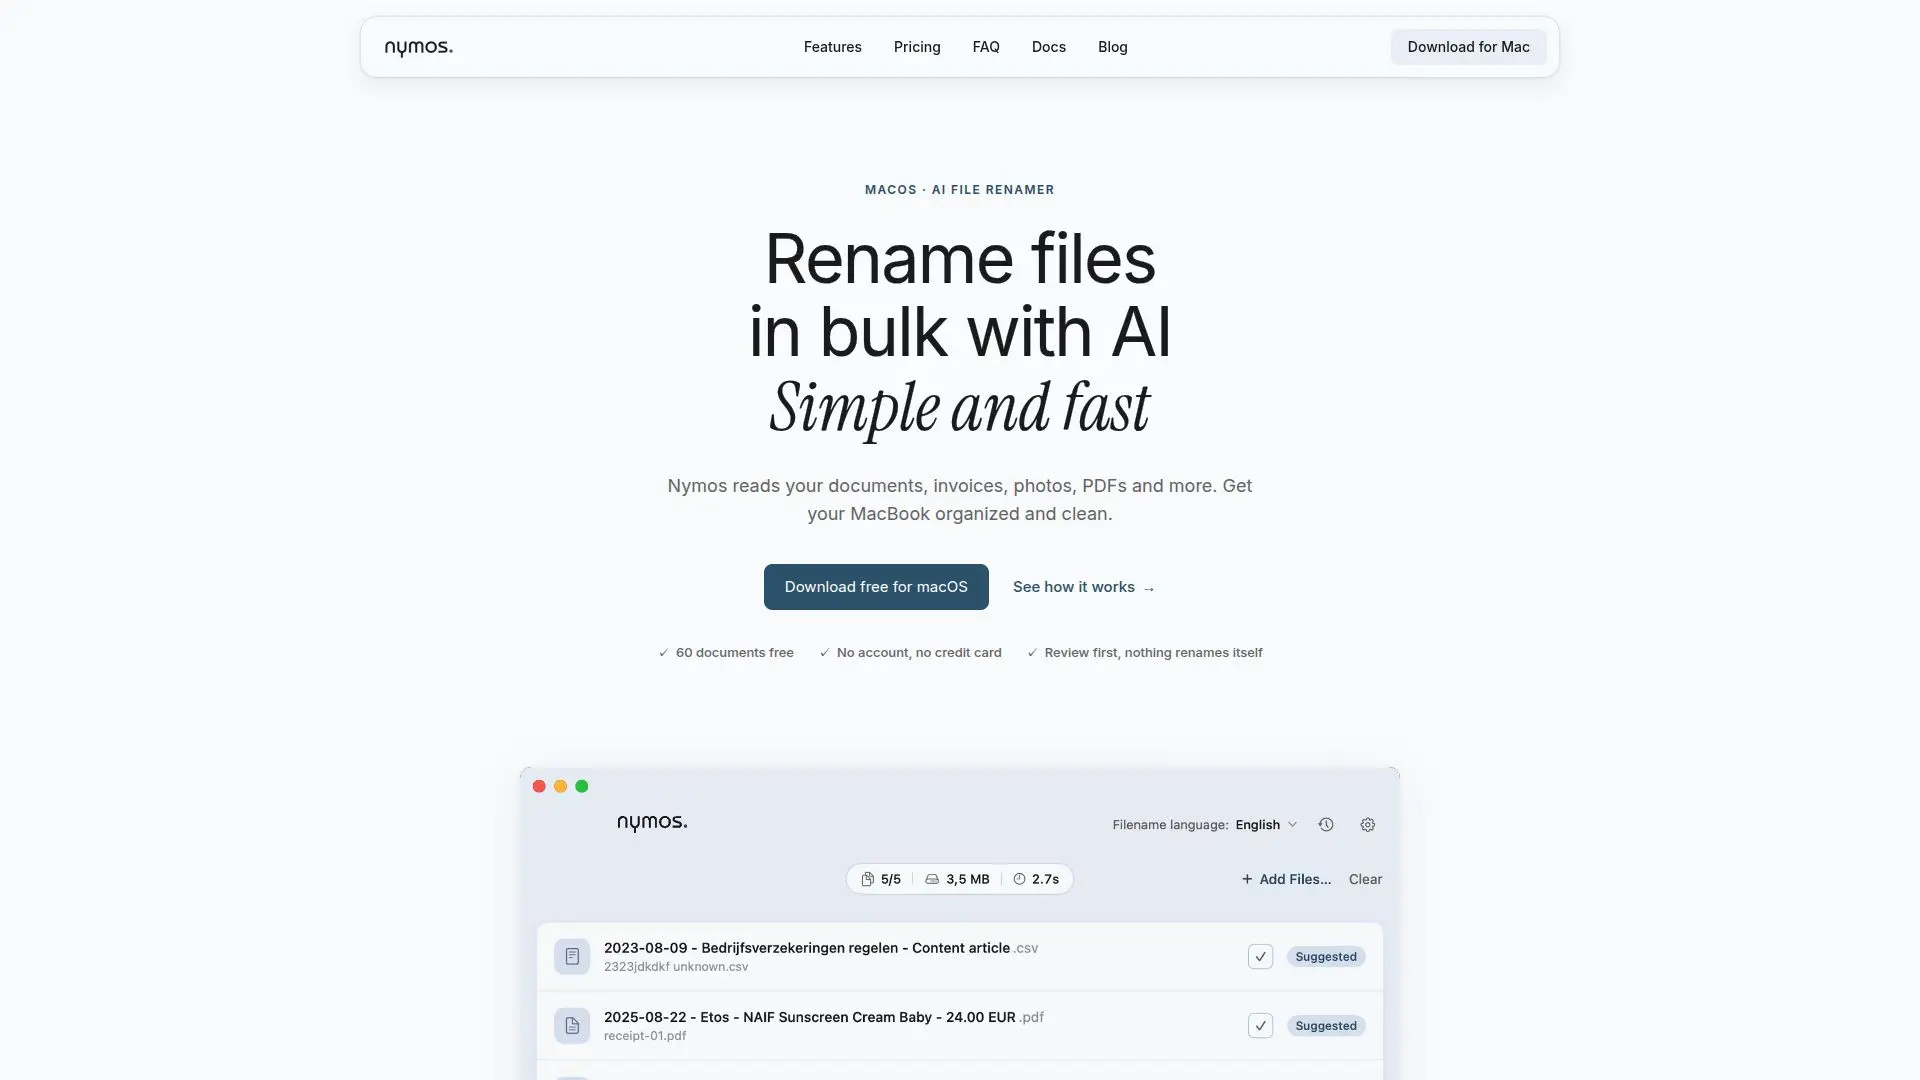Click the yellow minimize dot of the app window
The image size is (1920, 1080).
point(560,786)
